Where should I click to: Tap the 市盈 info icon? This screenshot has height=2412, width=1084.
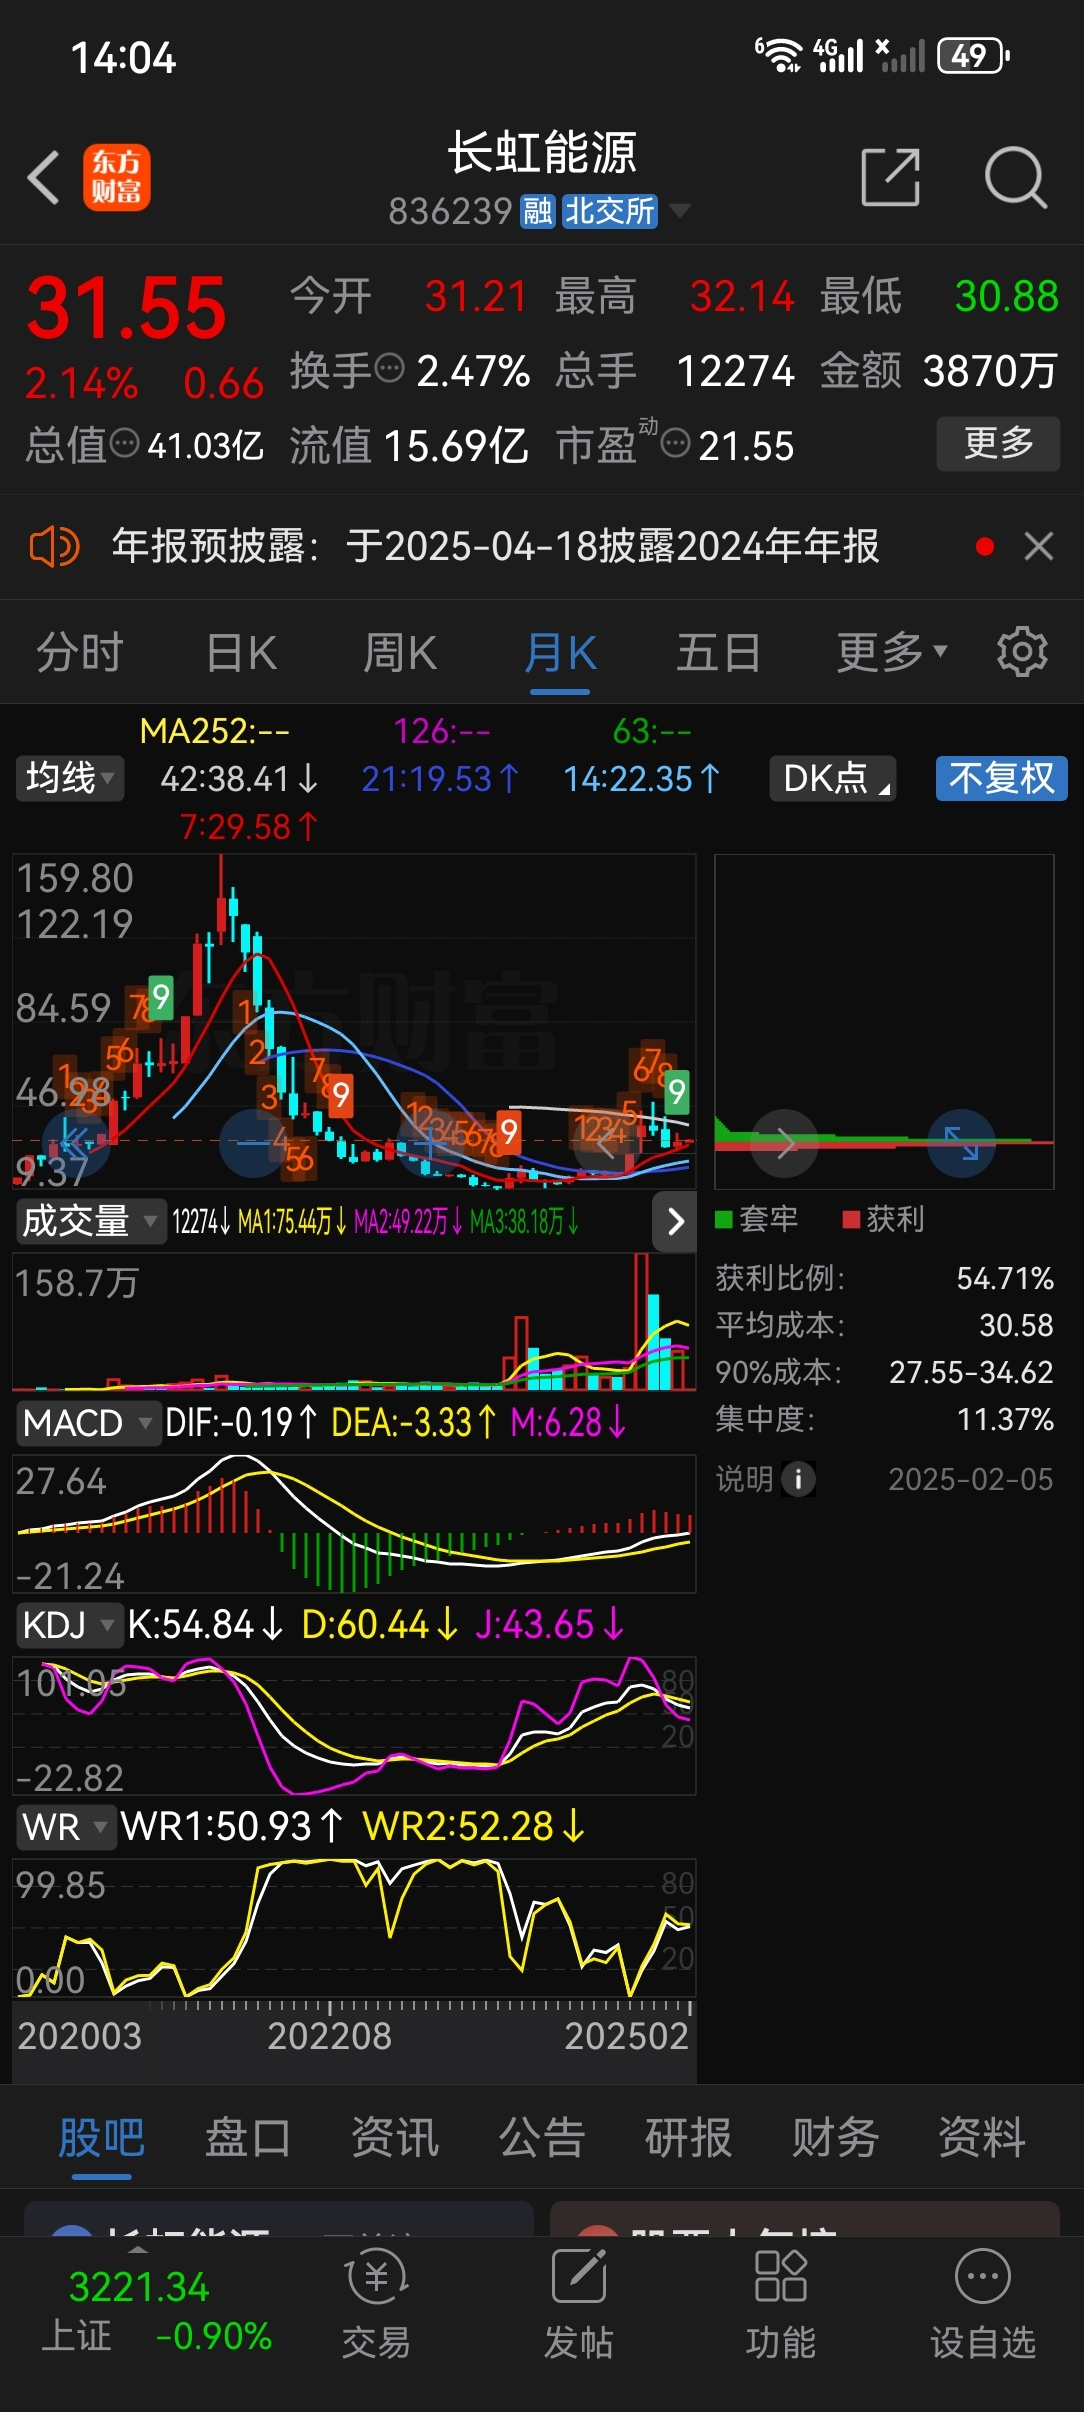pyautogui.click(x=676, y=443)
